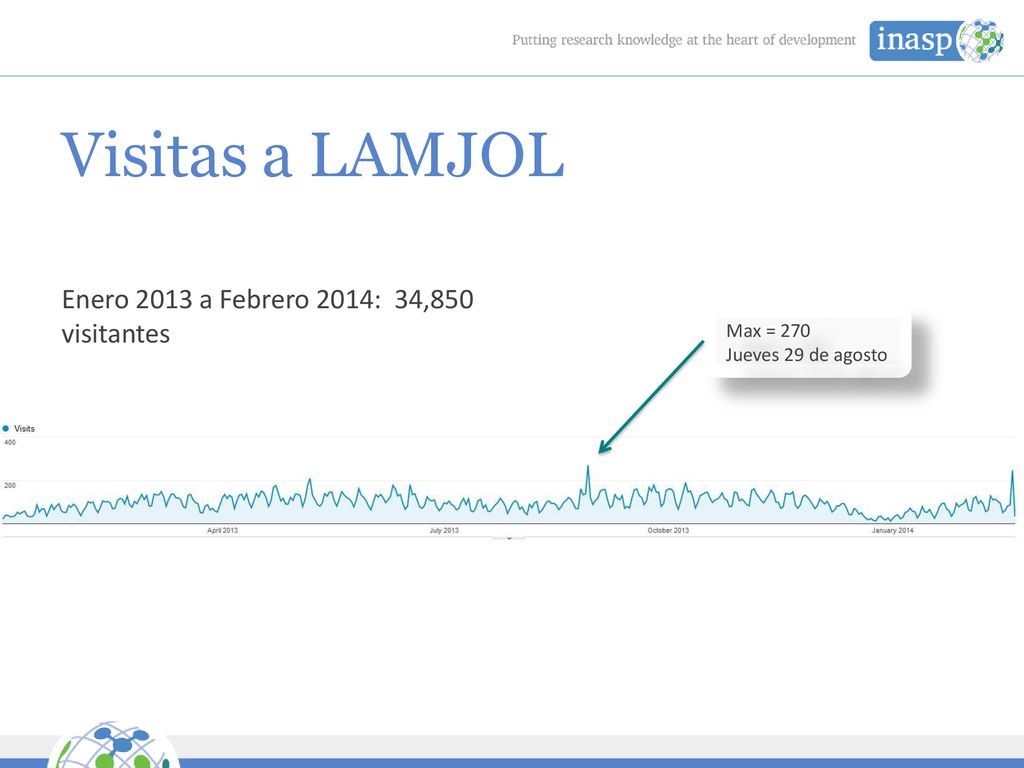
Task: Click the 400 y-axis label
Action: [10, 442]
